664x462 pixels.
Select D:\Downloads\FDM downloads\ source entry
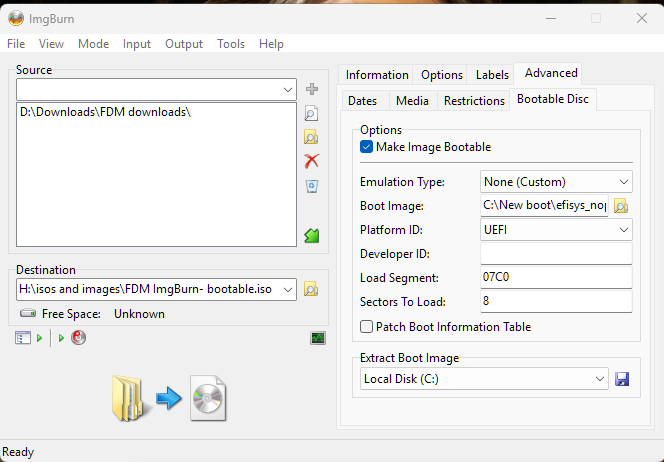click(105, 112)
